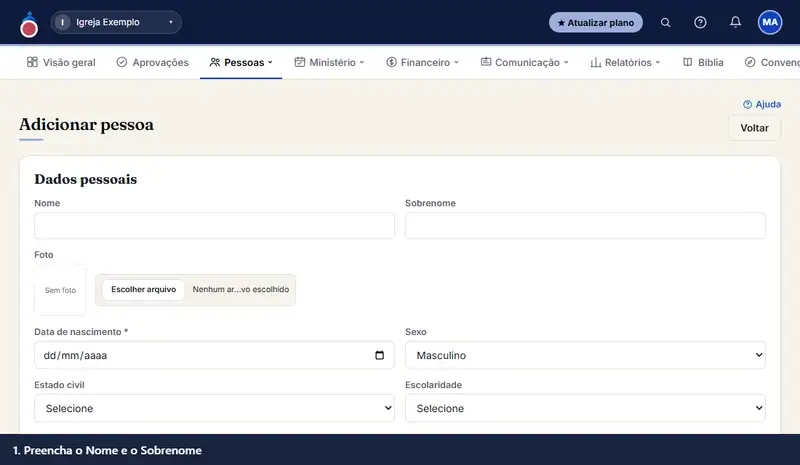Expand the Relatórios menu
The height and width of the screenshot is (465, 800).
(x=625, y=62)
